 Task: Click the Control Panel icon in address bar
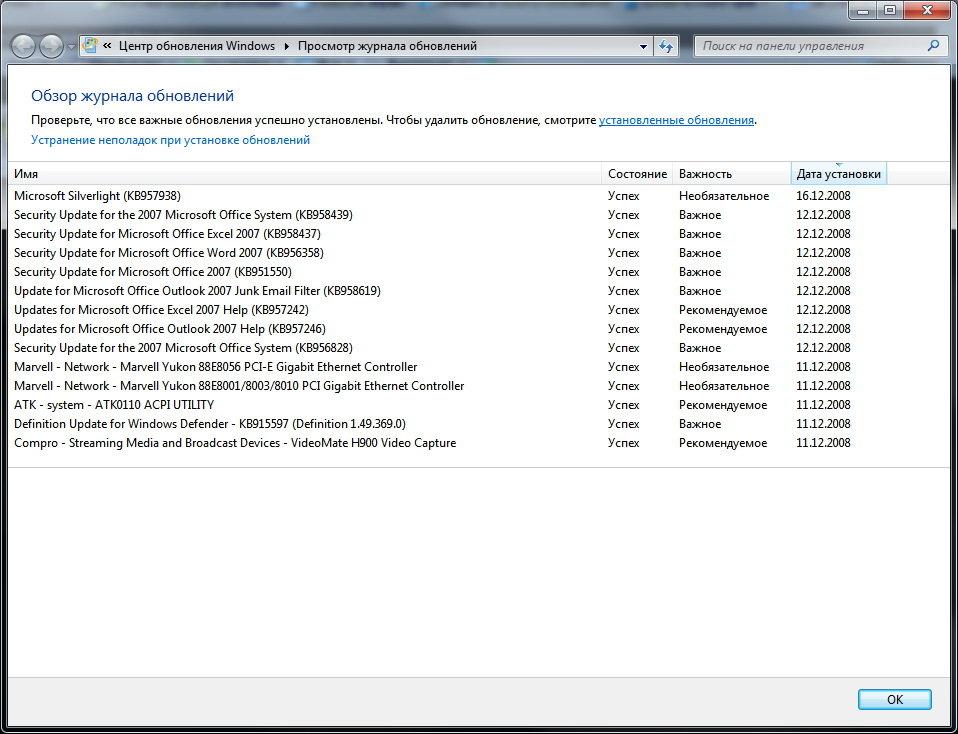[x=90, y=46]
